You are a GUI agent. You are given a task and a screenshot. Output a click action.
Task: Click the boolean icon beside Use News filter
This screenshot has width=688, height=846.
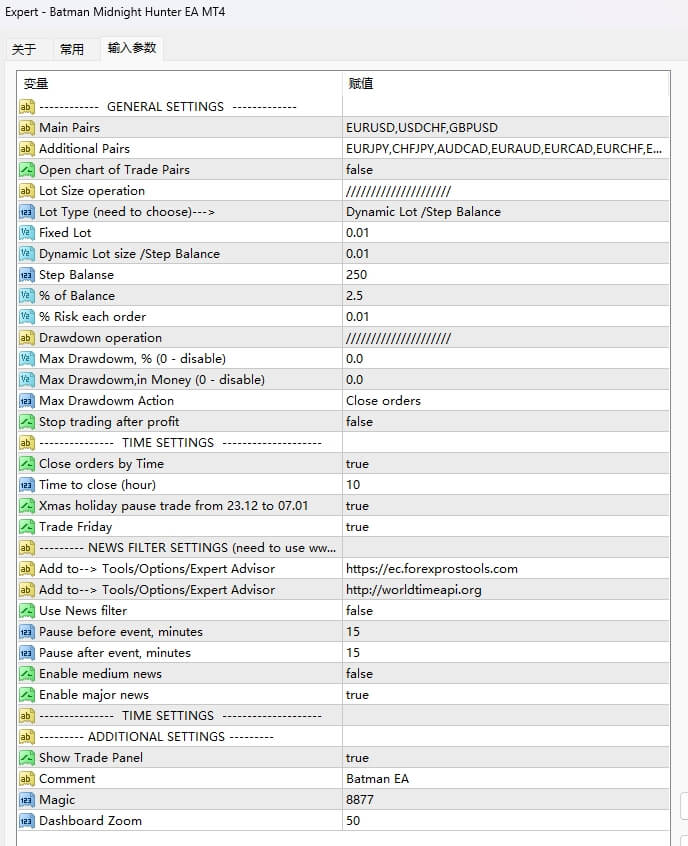tap(26, 611)
